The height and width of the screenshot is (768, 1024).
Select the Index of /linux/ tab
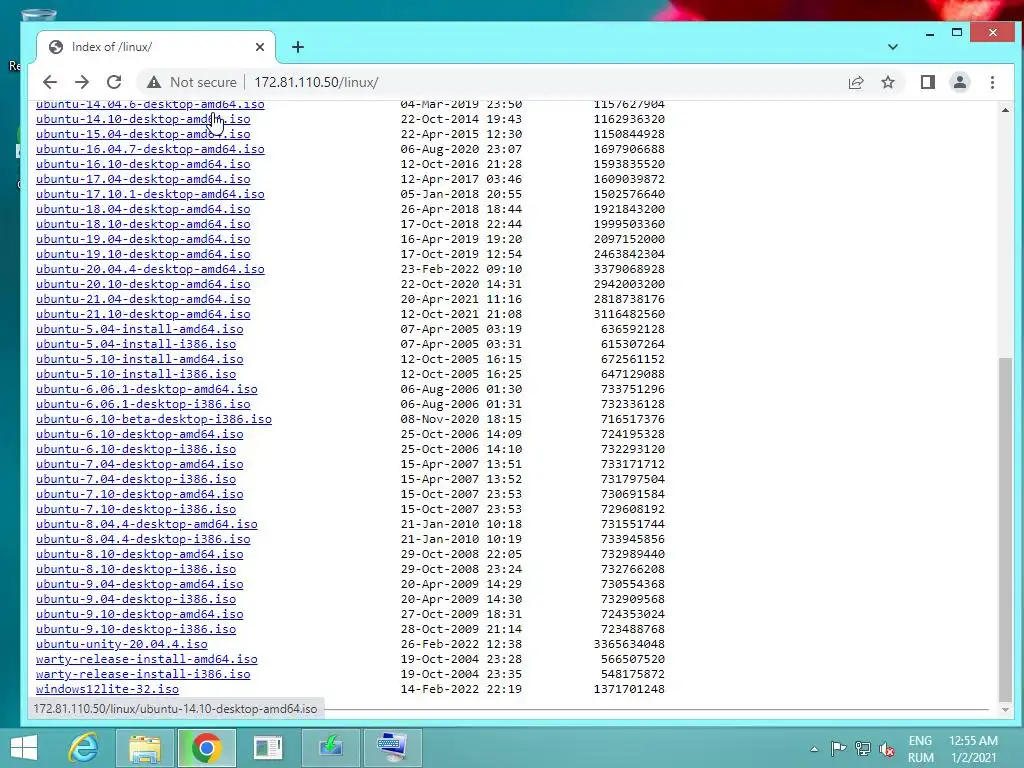click(x=155, y=47)
